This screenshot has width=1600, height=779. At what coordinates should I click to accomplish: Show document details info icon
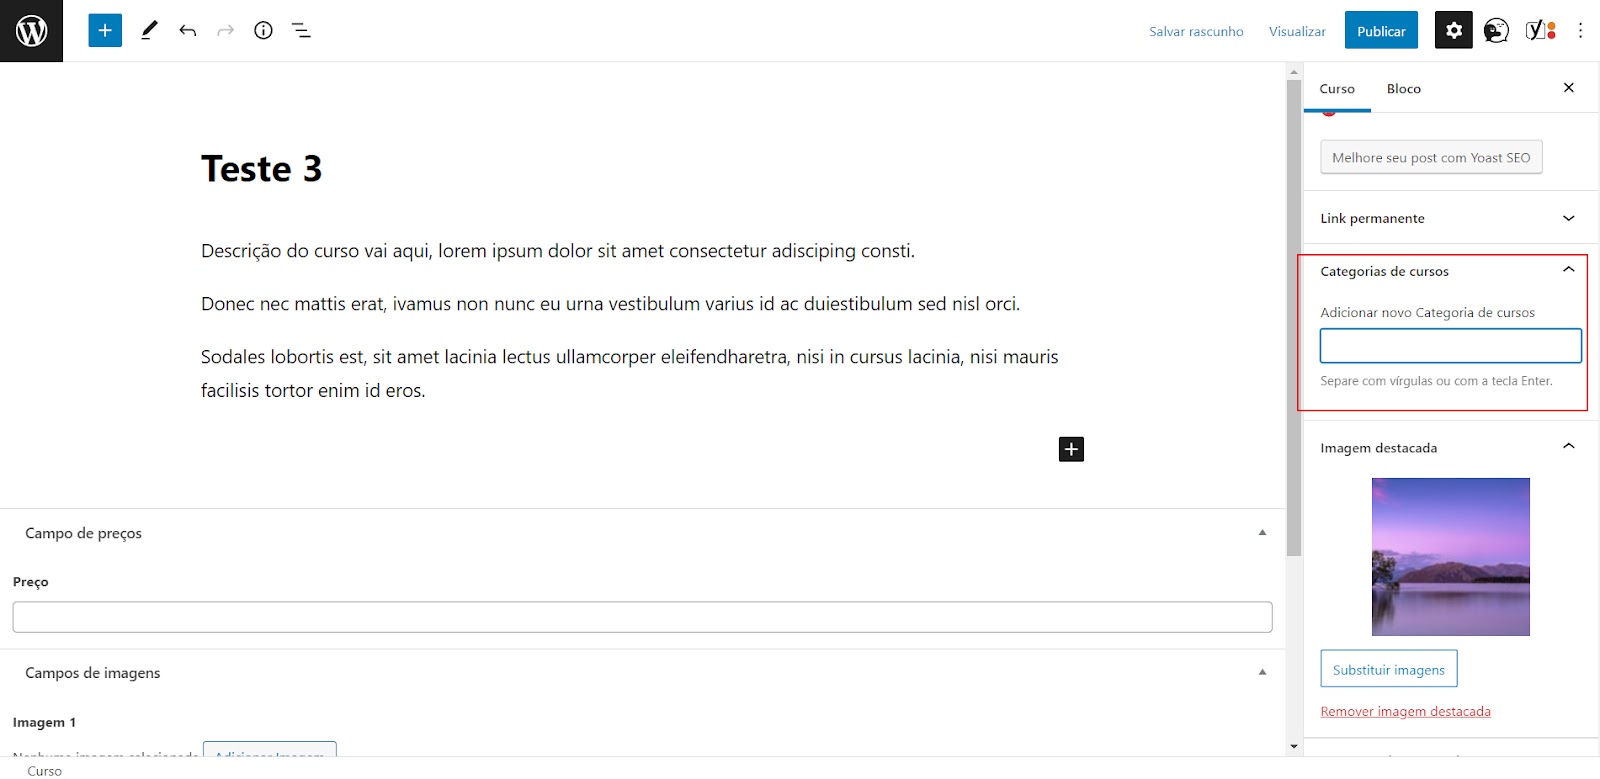263,30
